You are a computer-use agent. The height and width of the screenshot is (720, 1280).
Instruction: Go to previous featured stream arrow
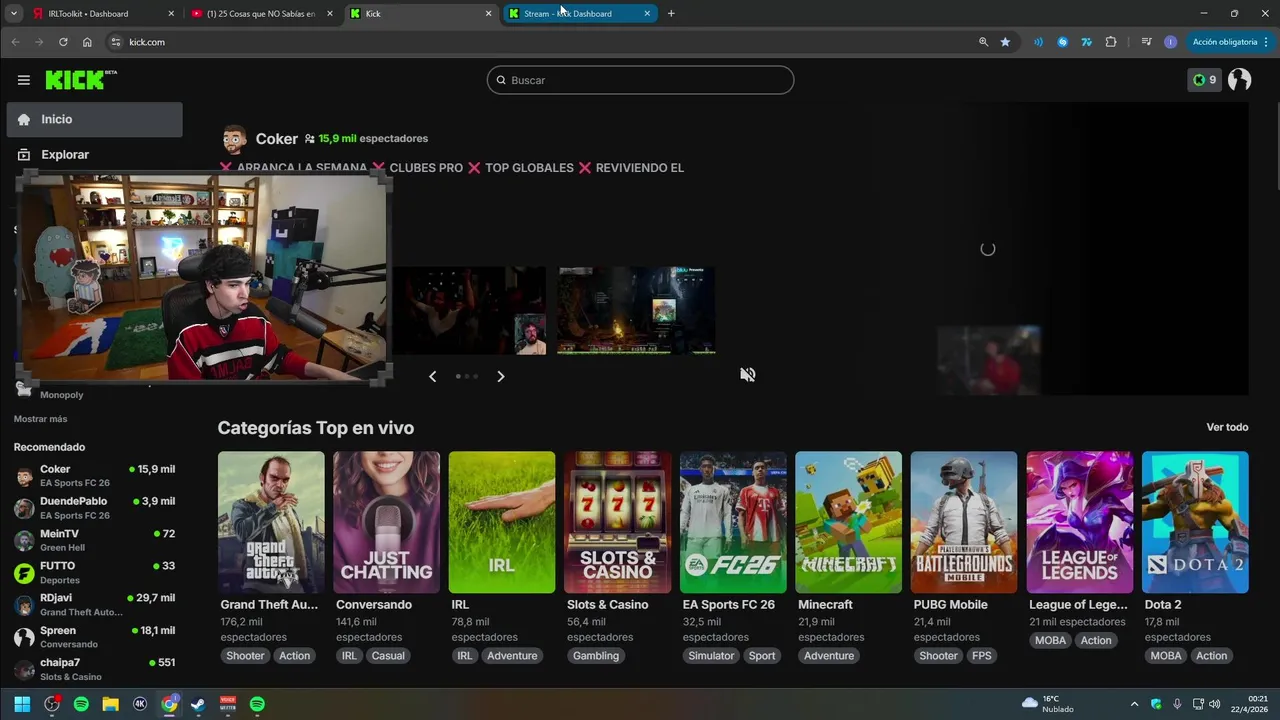point(432,376)
